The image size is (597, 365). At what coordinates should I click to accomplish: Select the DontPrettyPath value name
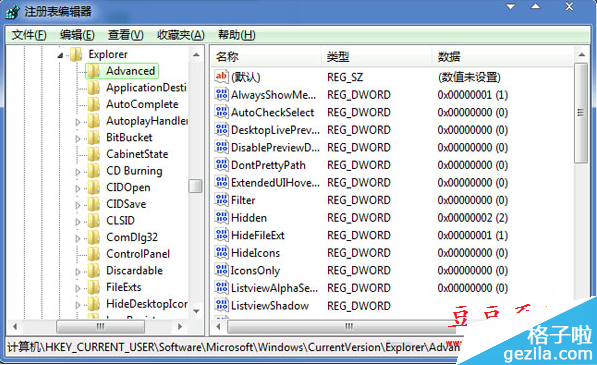268,165
